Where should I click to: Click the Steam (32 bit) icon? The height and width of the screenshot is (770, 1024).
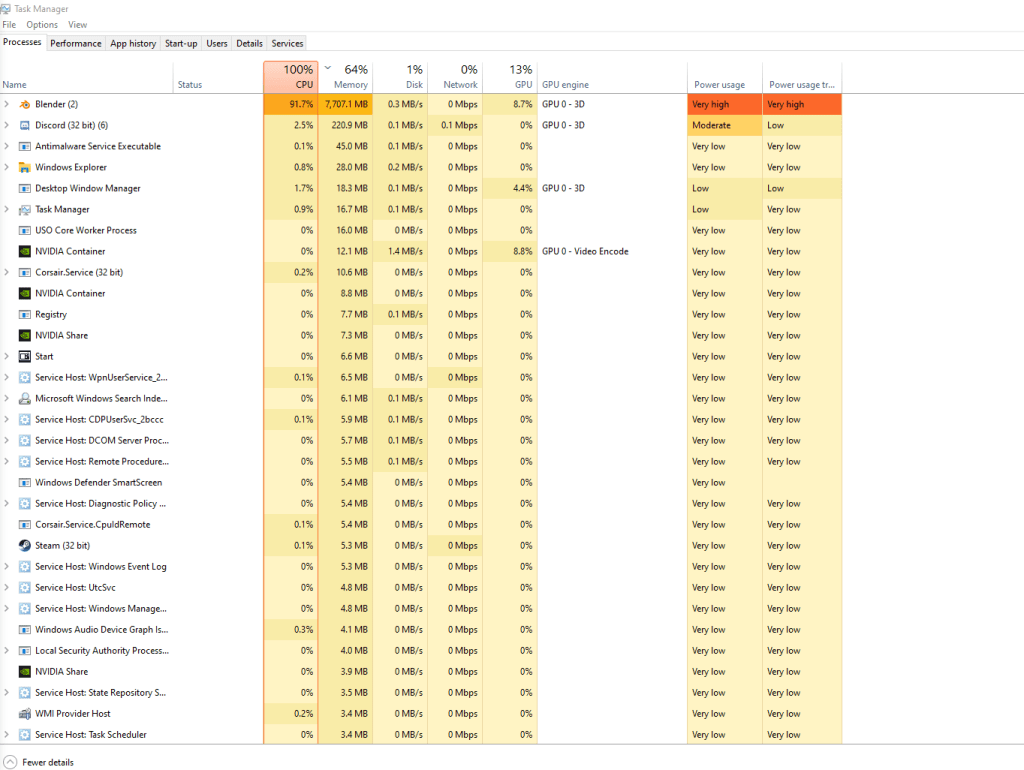(x=25, y=545)
